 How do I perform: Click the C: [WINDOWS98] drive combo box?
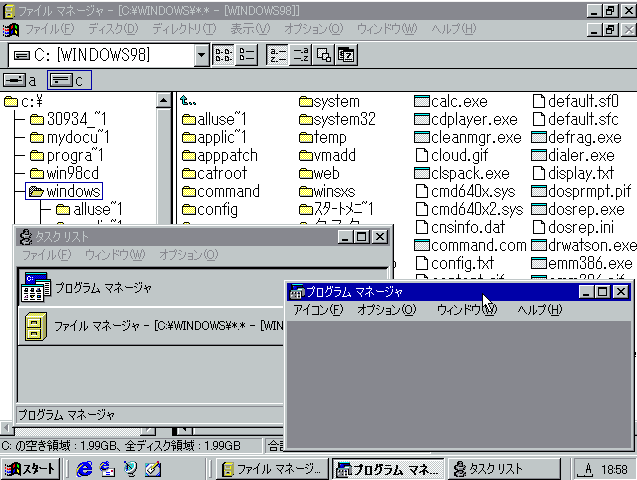pyautogui.click(x=108, y=55)
